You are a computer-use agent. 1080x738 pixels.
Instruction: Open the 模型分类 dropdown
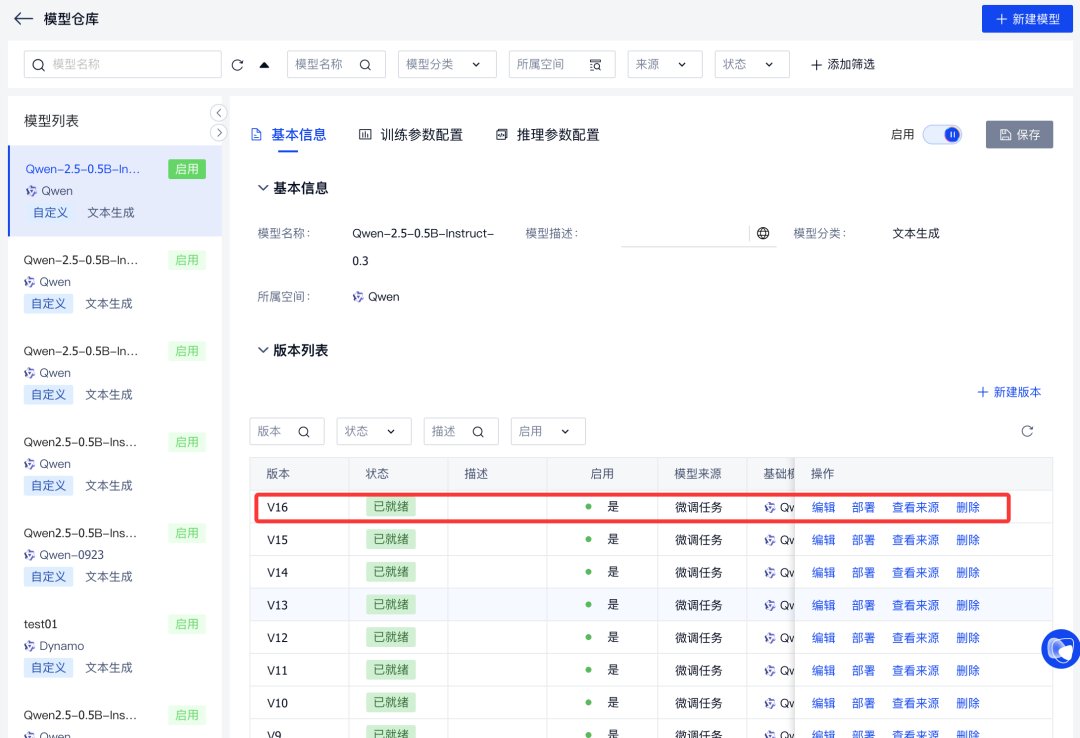pos(447,64)
